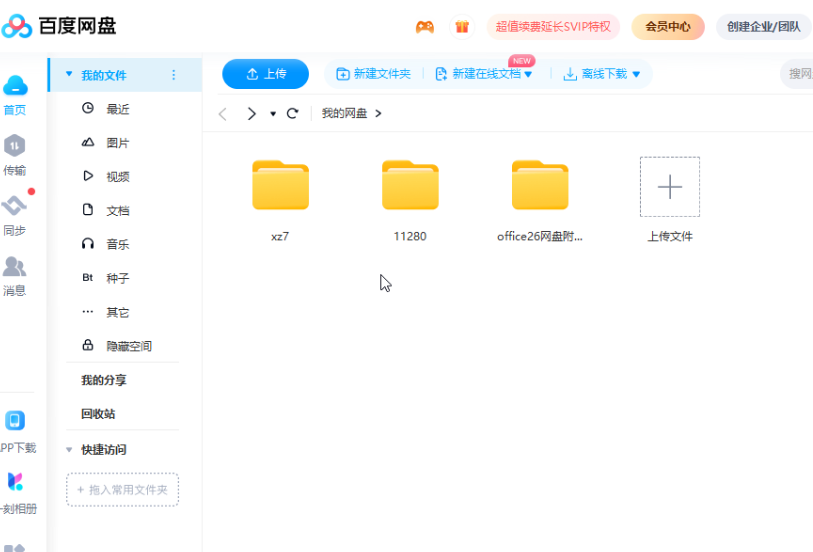813x552 pixels.
Task: Click the back navigation arrow
Action: pos(223,114)
